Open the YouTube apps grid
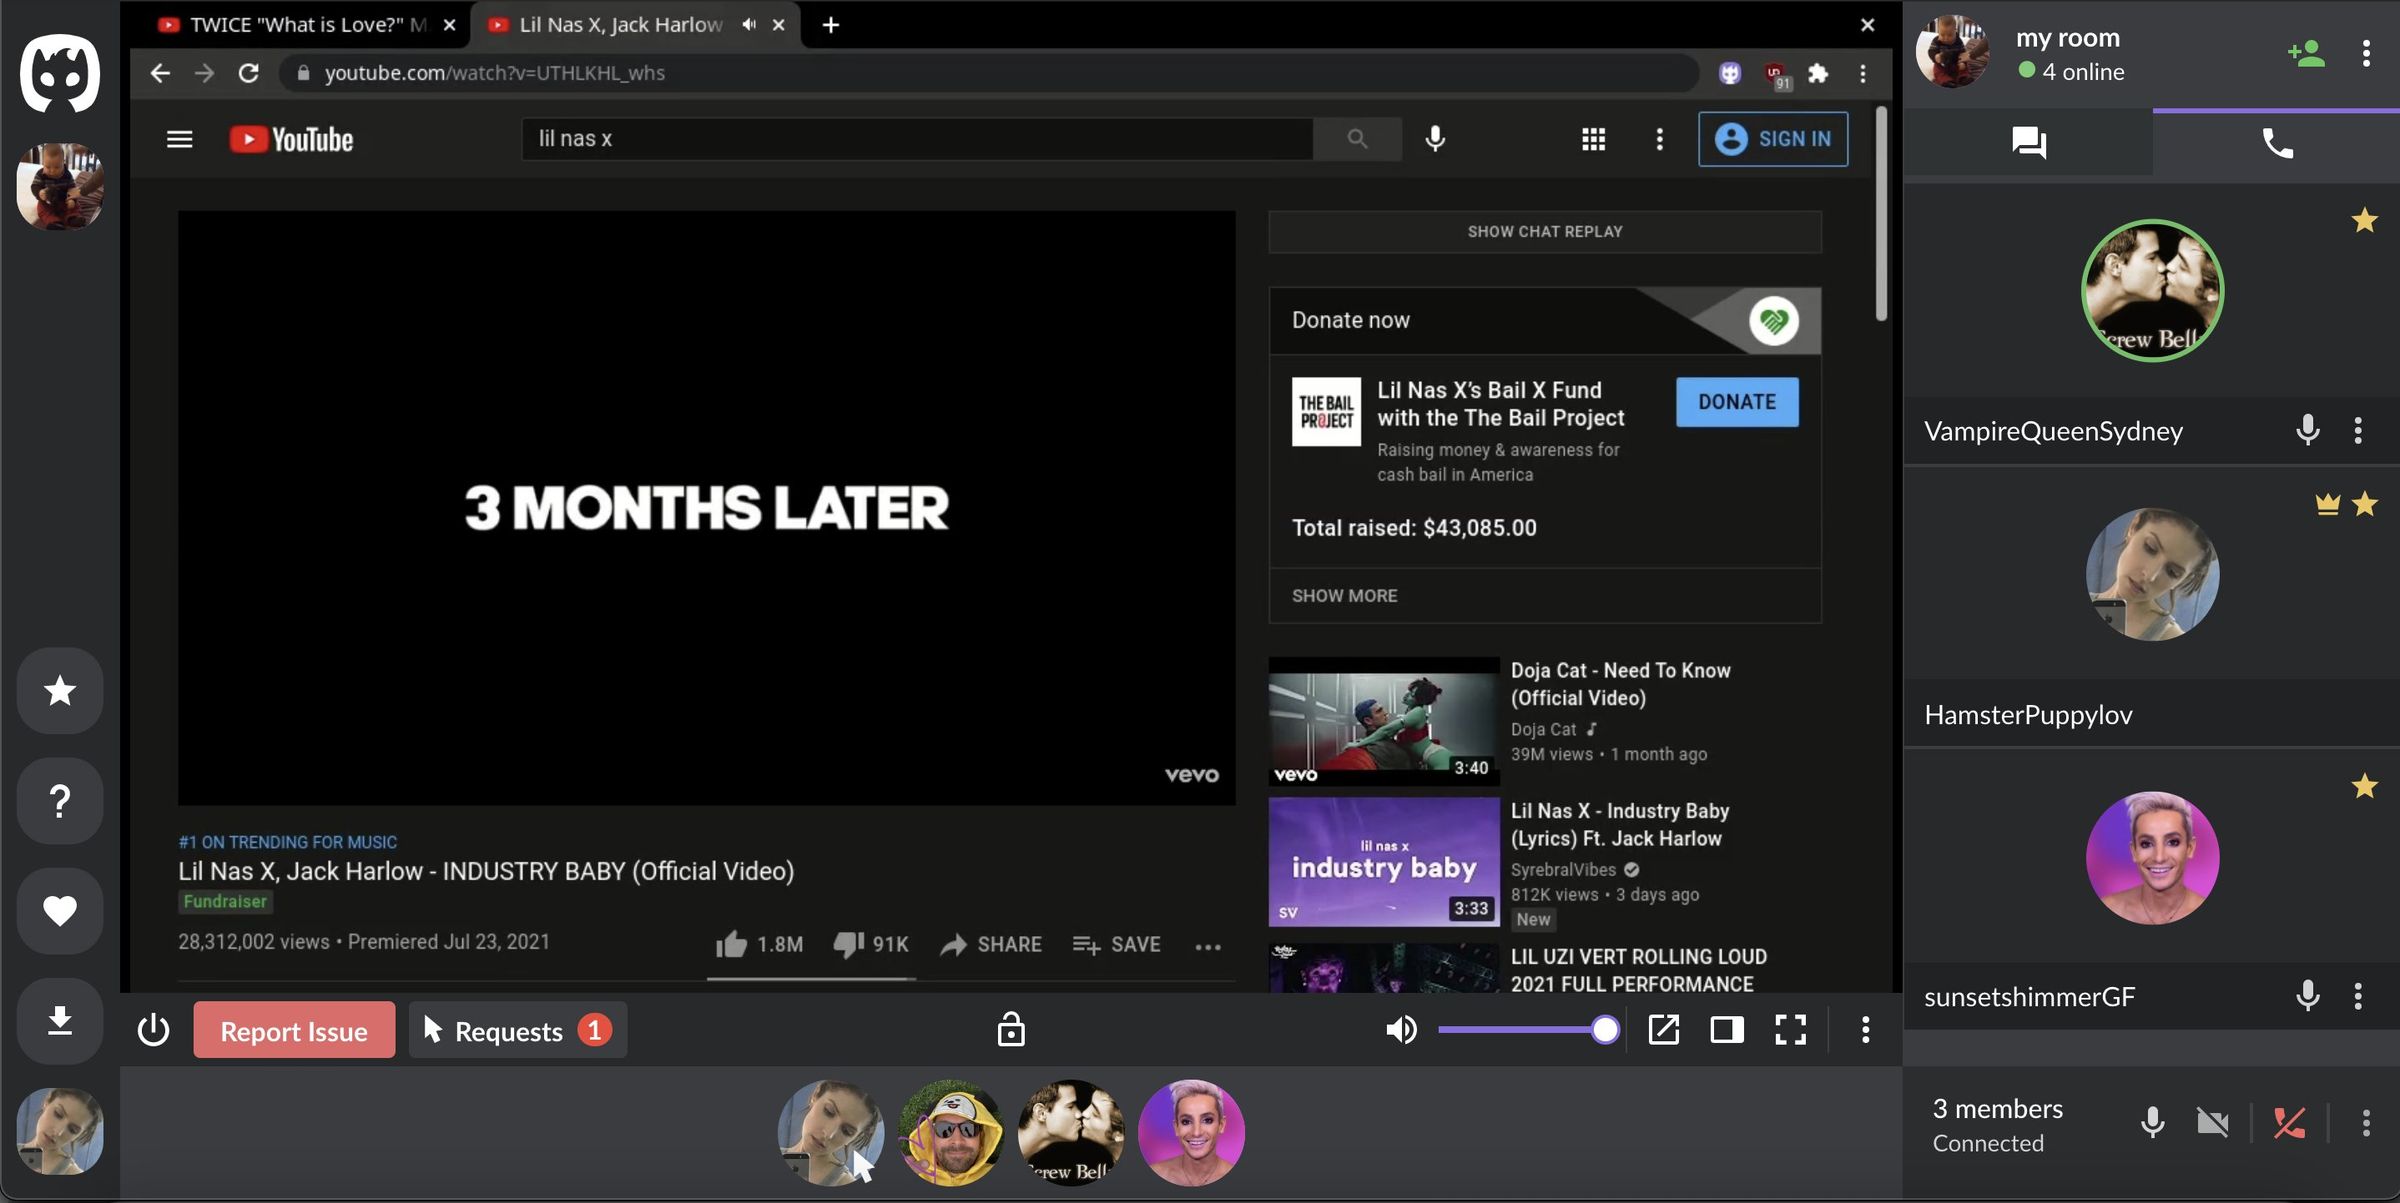Viewport: 2400px width, 1203px height. coord(1594,139)
